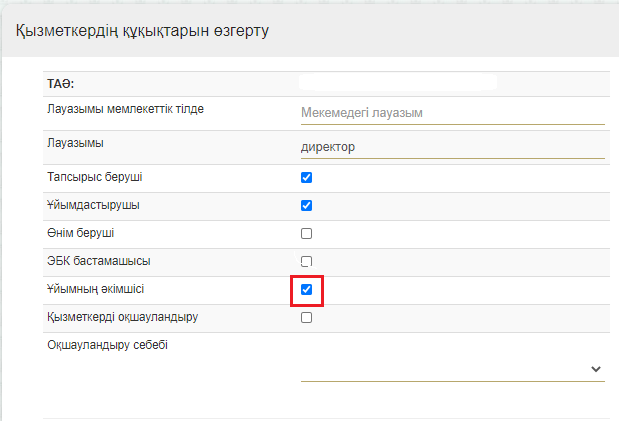Screen dimensions: 619x421
Task: Click the Тапсырыс беруші label text
Action: pyautogui.click(x=95, y=177)
